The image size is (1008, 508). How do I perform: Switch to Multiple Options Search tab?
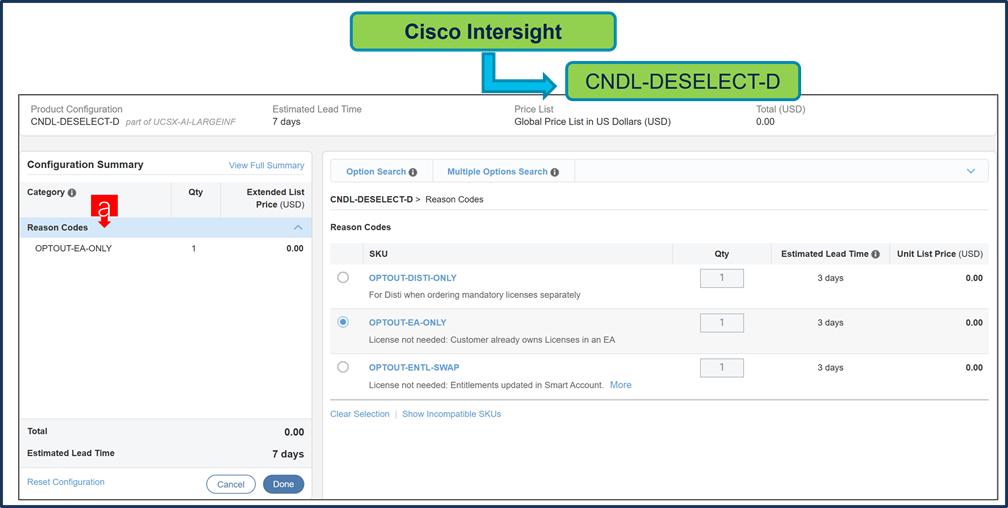tap(503, 172)
